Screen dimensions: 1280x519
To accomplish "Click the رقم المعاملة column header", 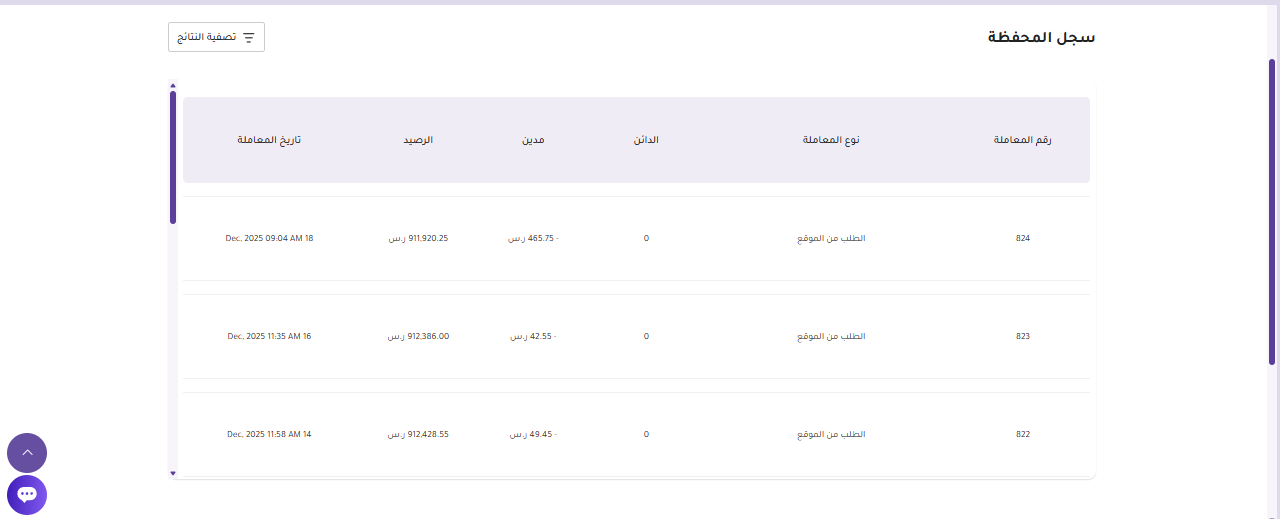I will click(x=1022, y=140).
